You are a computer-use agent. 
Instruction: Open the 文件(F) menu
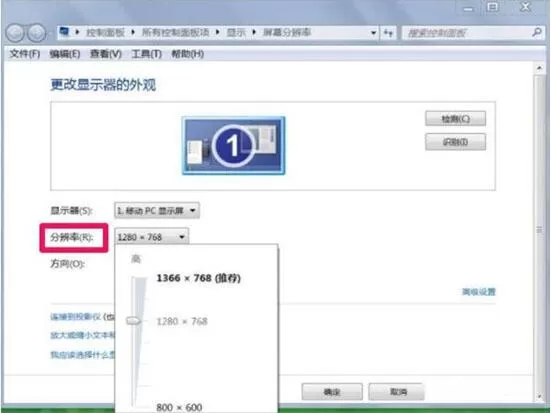(x=25, y=54)
